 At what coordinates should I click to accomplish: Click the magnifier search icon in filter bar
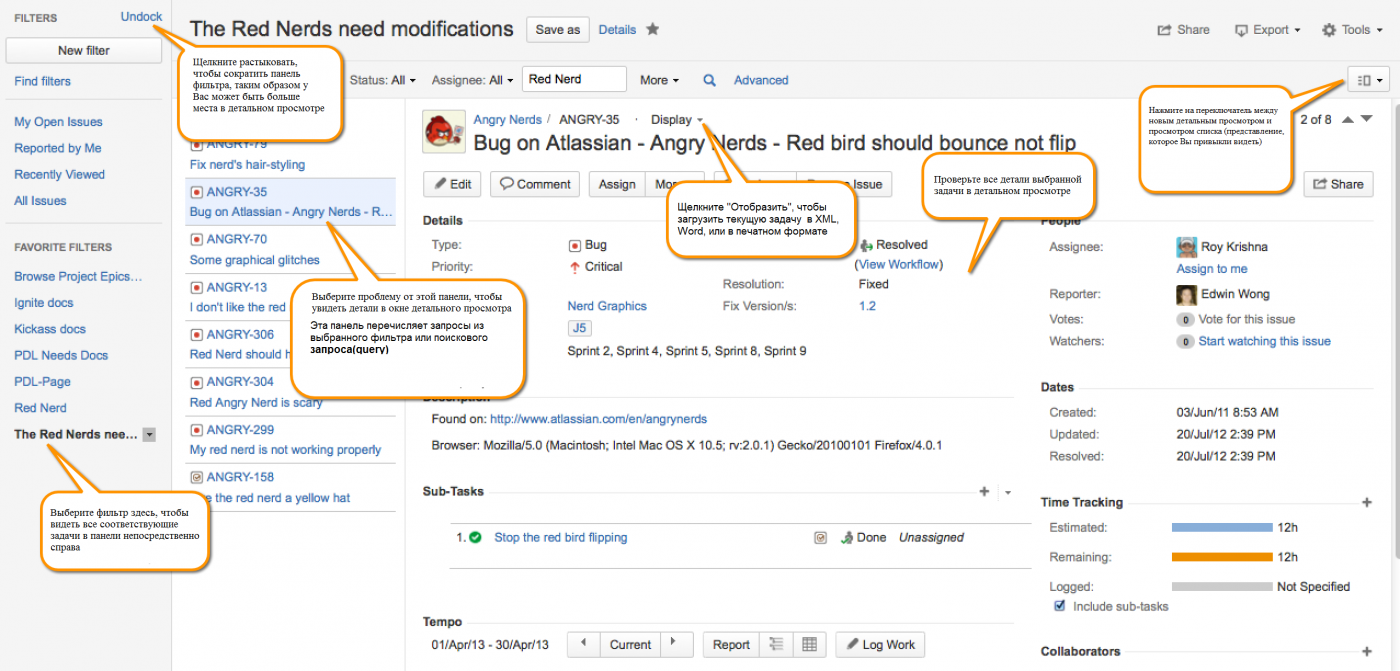pyautogui.click(x=709, y=80)
